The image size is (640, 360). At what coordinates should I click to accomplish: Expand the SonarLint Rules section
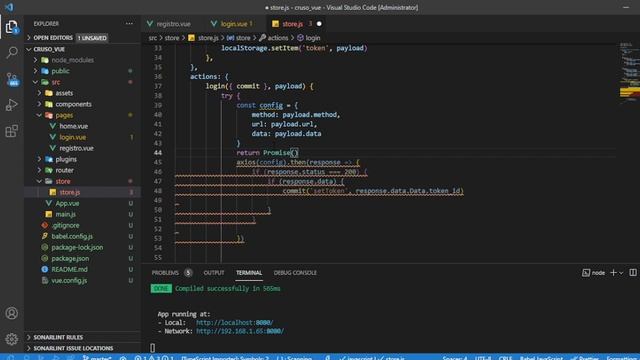(x=58, y=337)
